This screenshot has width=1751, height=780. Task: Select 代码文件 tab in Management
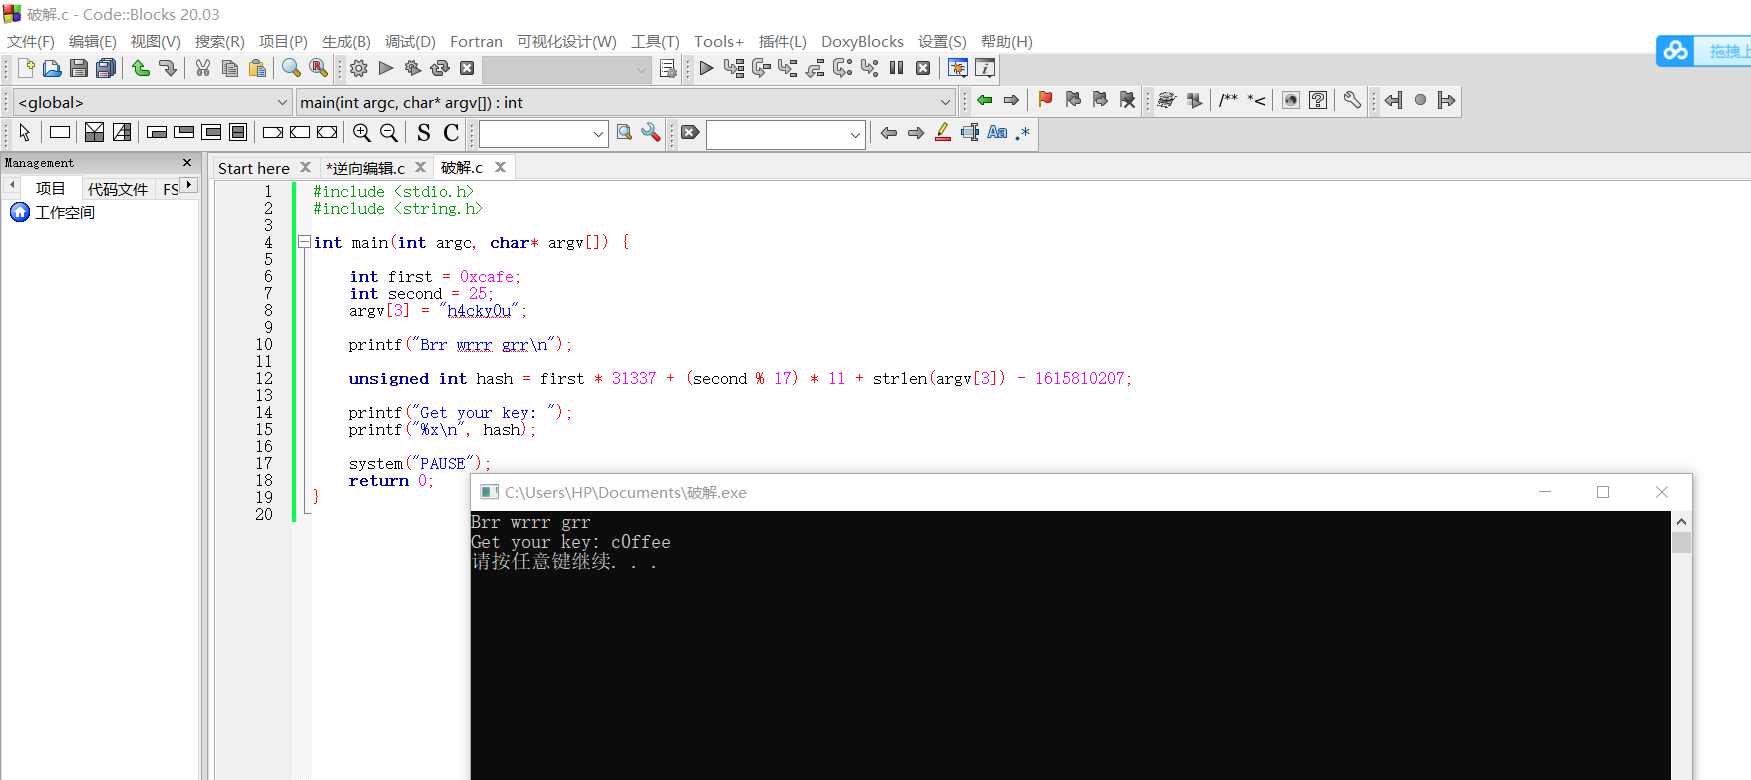click(117, 188)
